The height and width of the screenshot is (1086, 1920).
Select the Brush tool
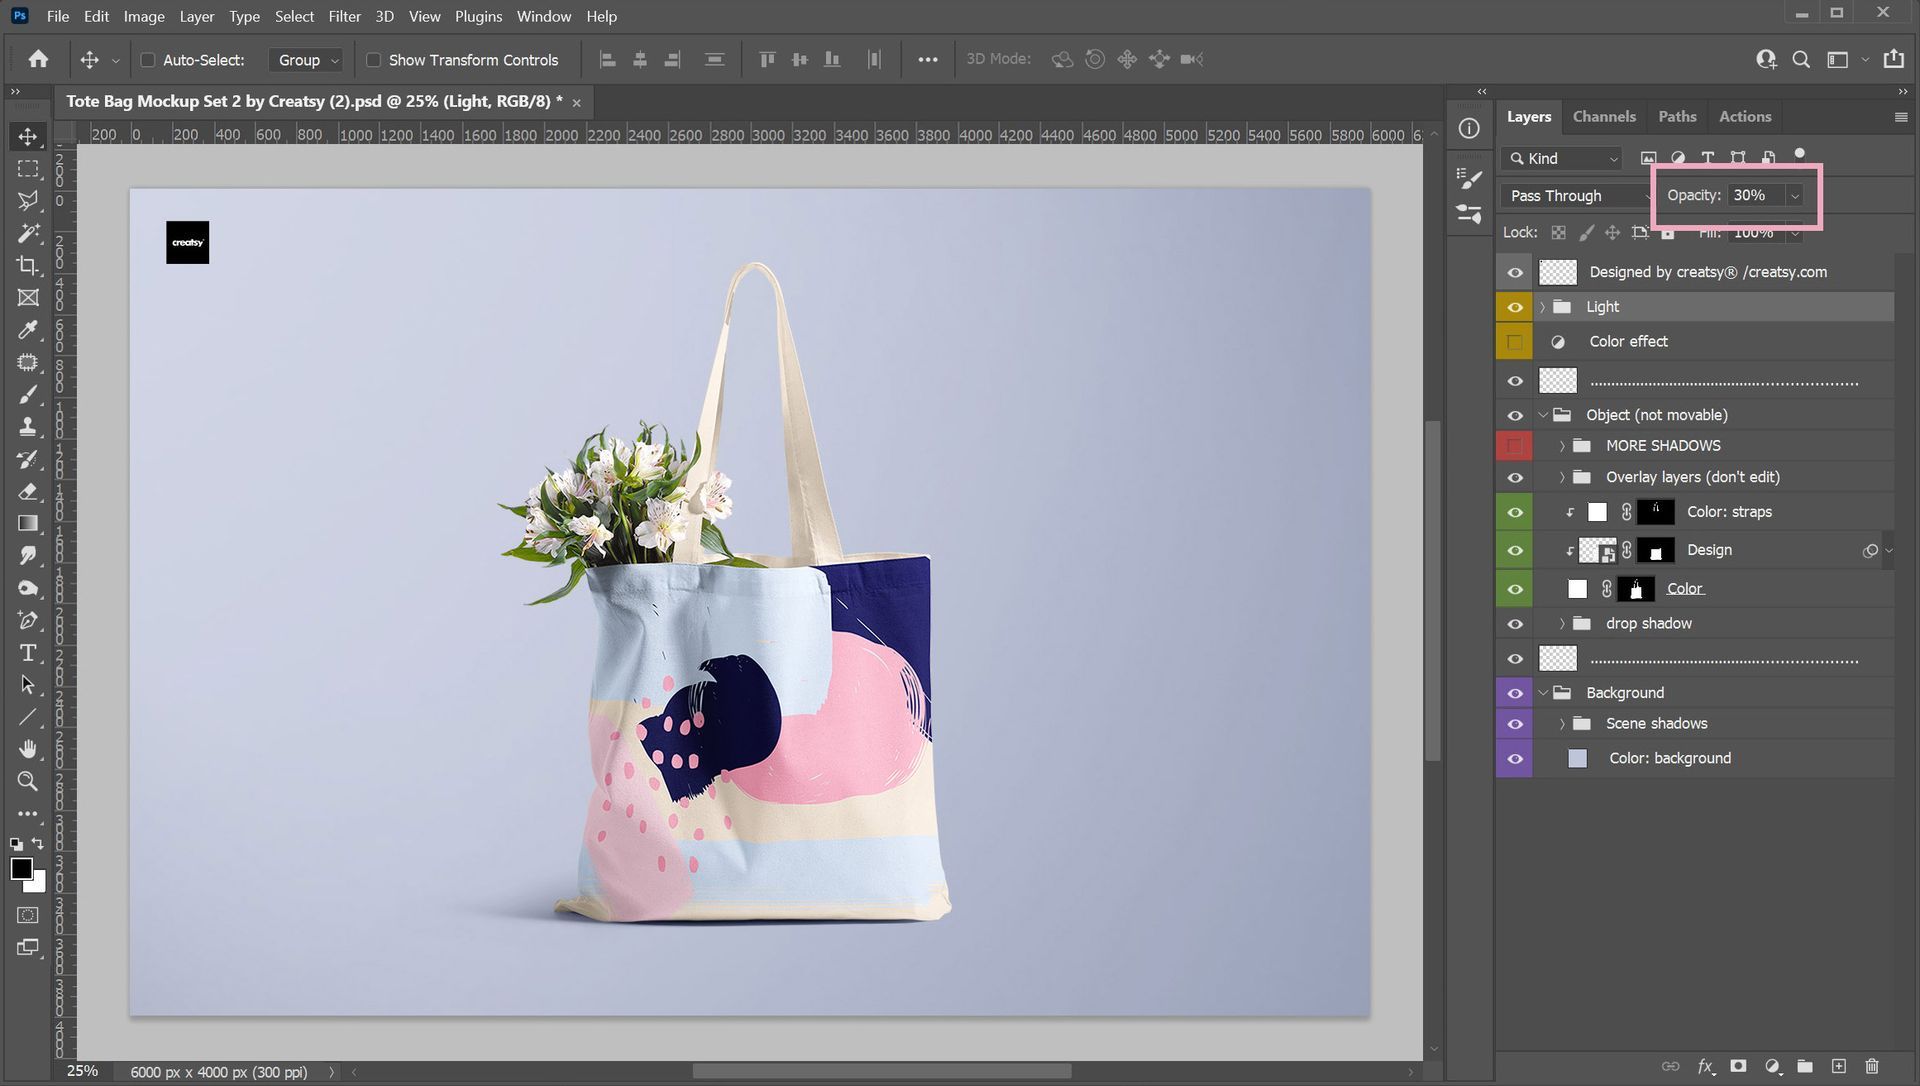28,394
